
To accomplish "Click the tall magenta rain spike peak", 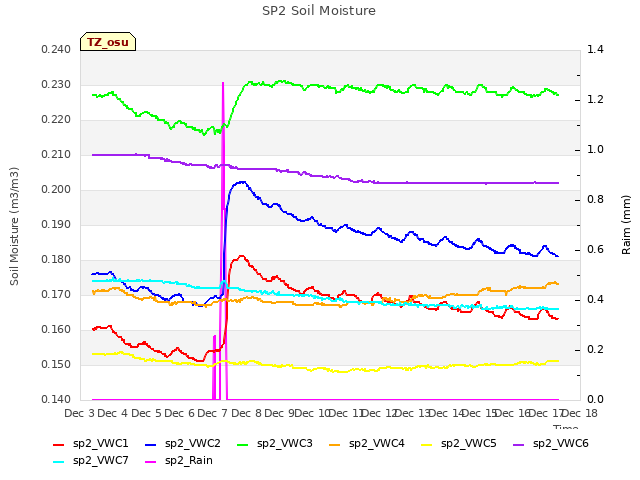I will [x=223, y=83].
